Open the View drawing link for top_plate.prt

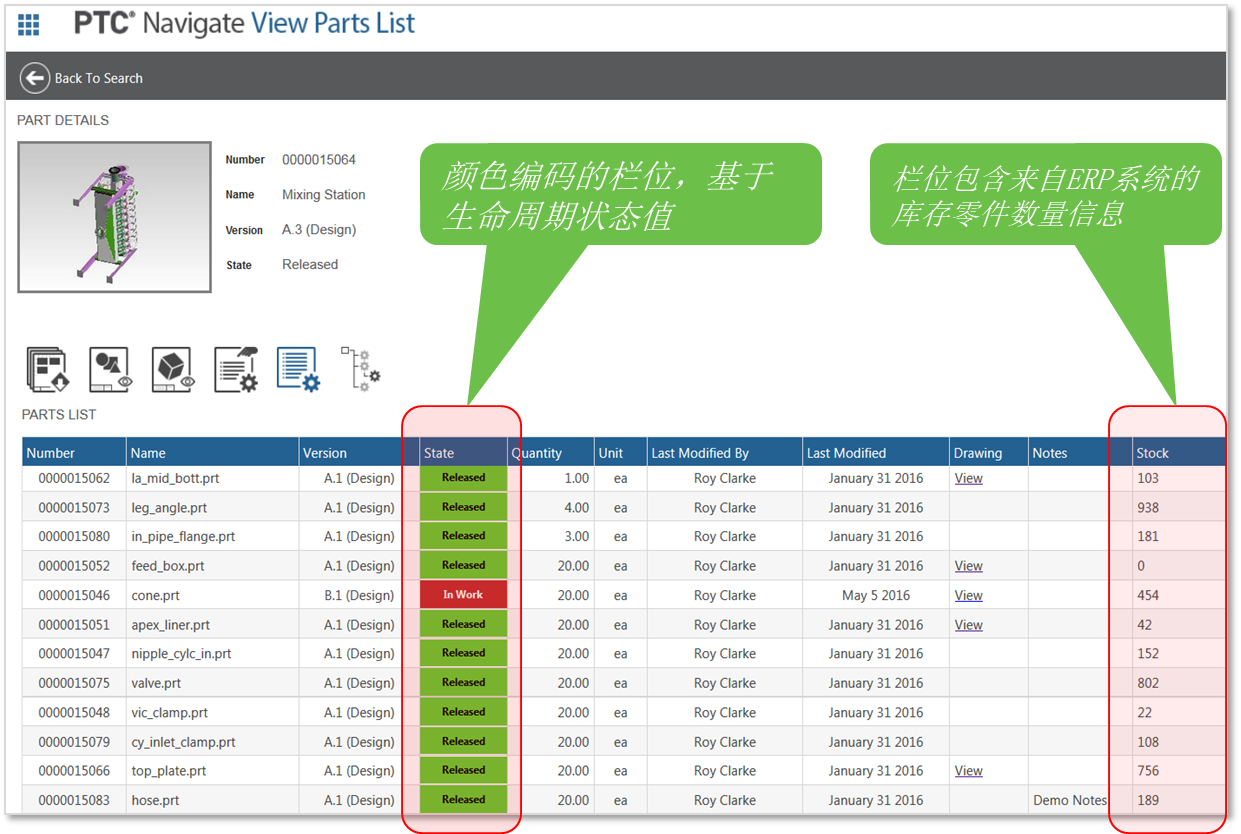968,771
